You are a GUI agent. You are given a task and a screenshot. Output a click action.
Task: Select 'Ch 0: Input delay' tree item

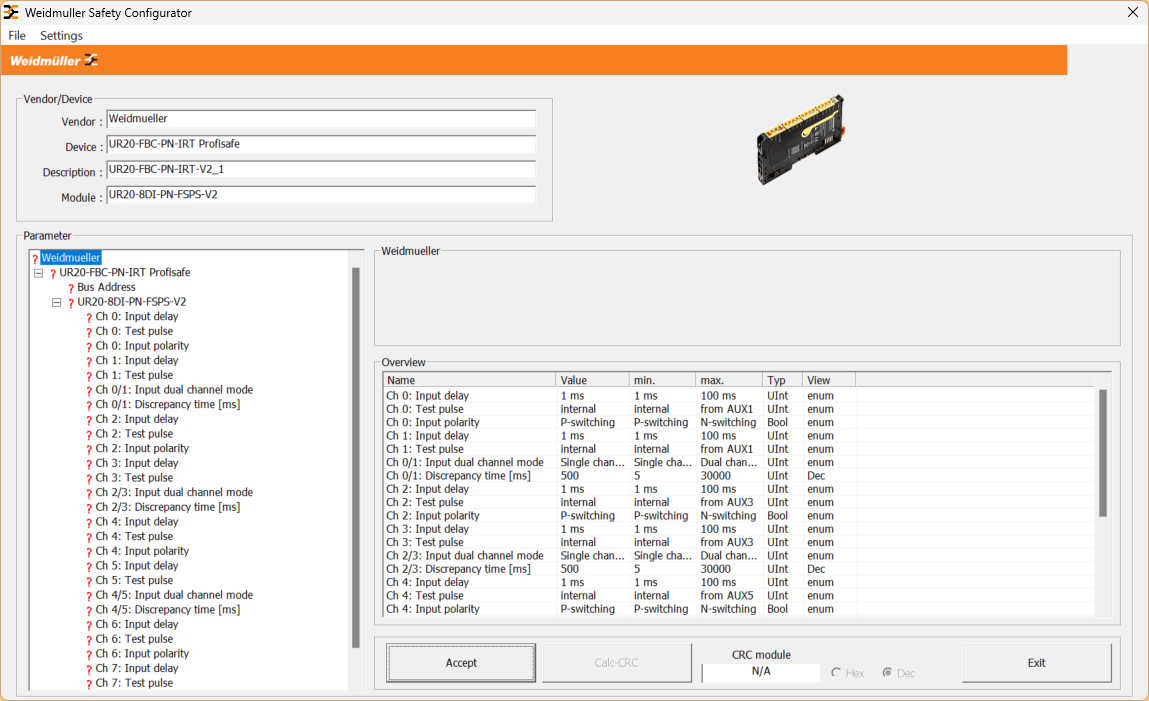coord(137,316)
